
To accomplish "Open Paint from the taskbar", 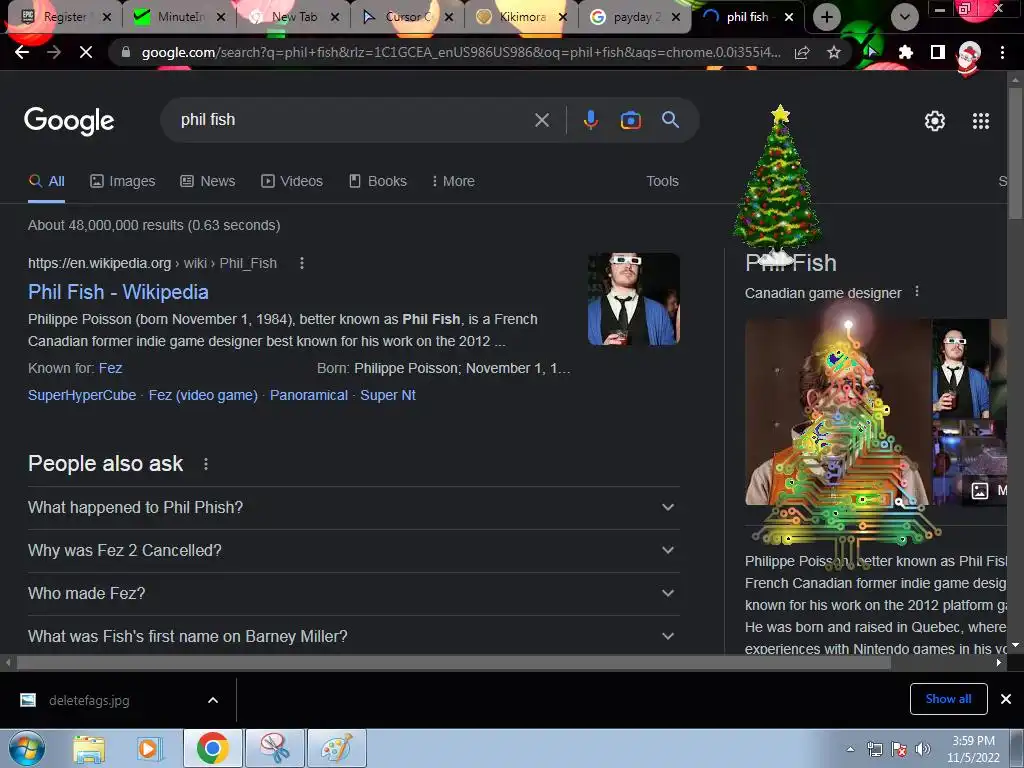I will point(336,748).
